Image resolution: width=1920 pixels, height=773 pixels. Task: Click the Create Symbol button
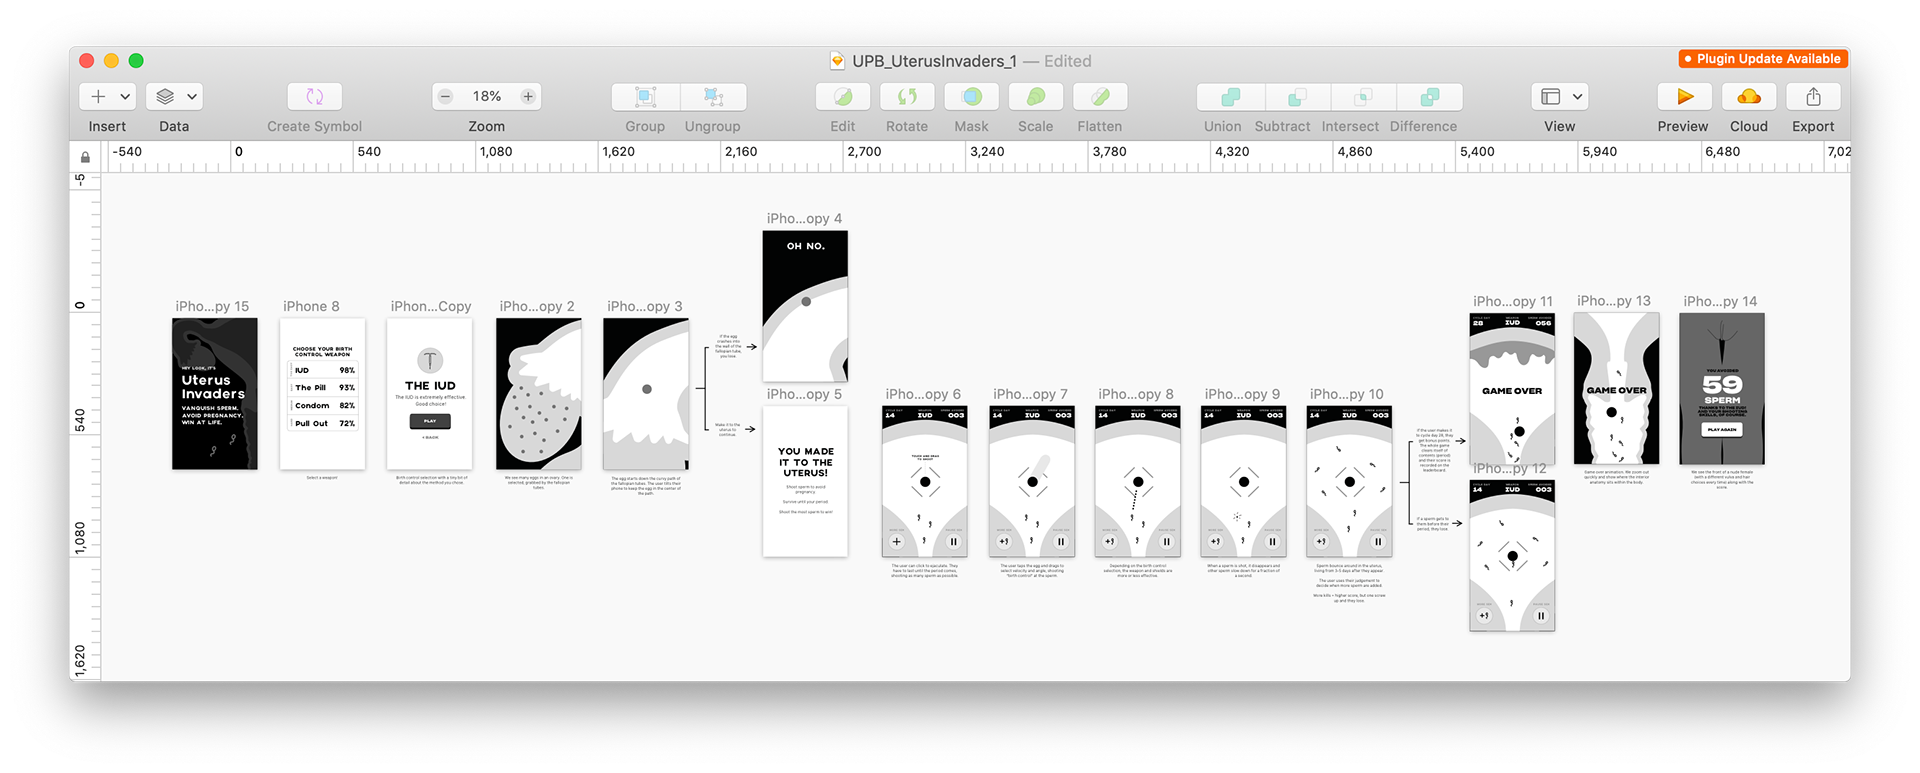(x=315, y=97)
